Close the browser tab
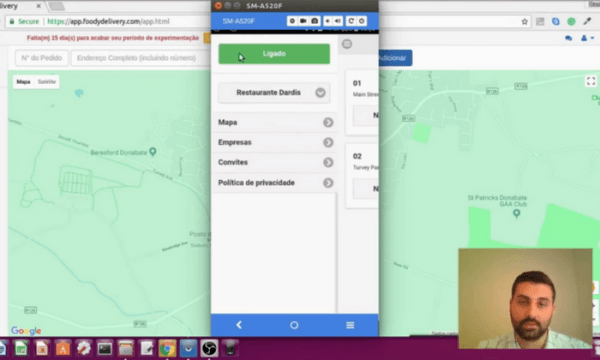This screenshot has width=600, height=360. point(38,6)
